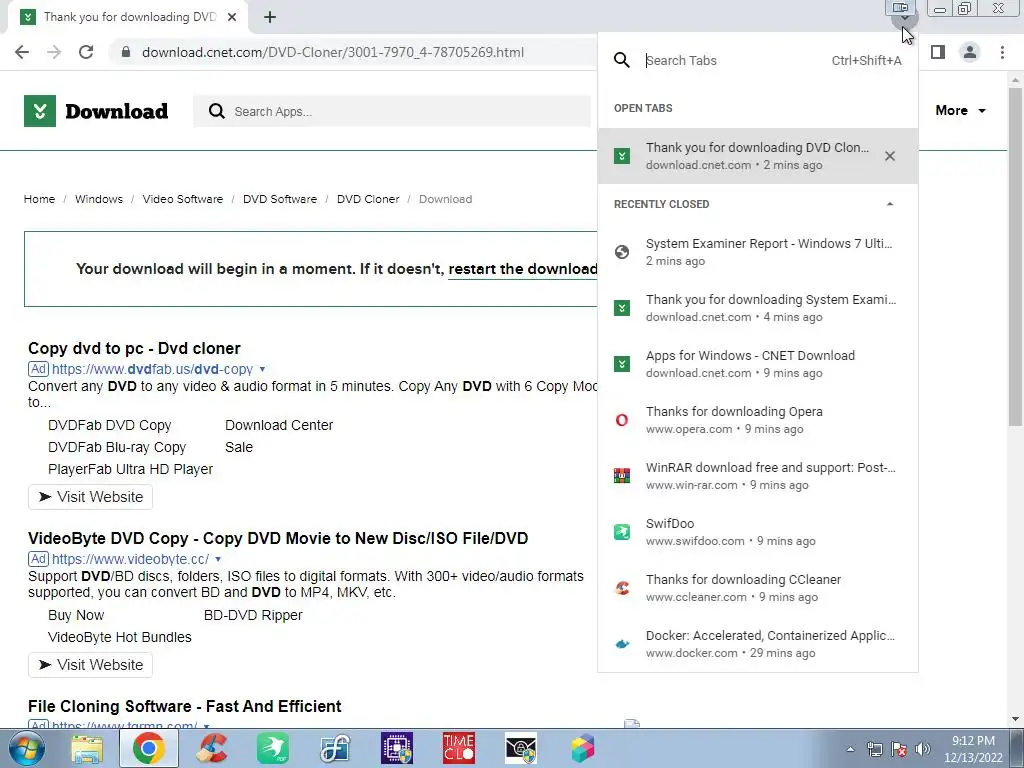This screenshot has height=768, width=1024.
Task: Open a new tab with plus button
Action: pos(270,17)
